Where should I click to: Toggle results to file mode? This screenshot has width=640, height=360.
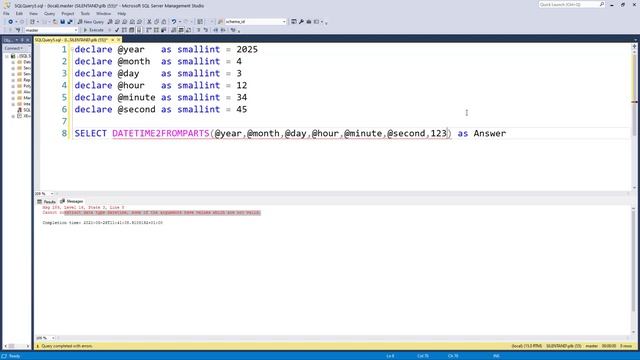click(x=188, y=30)
